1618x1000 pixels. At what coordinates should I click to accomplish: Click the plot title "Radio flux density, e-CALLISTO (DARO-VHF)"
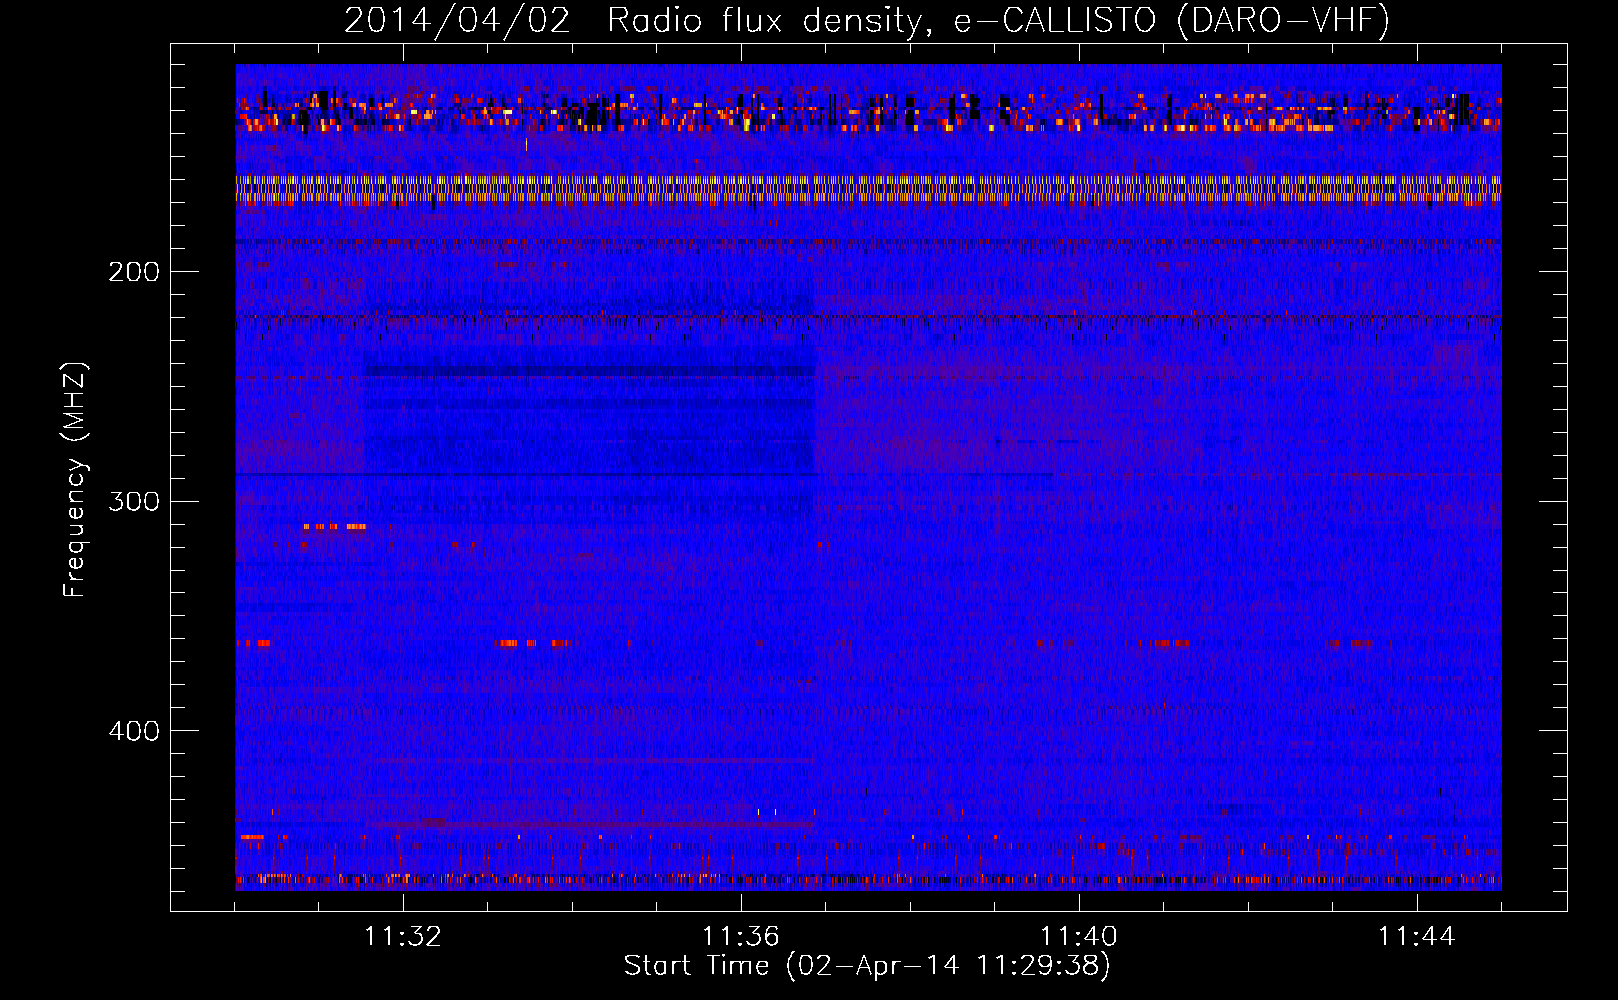click(x=998, y=21)
